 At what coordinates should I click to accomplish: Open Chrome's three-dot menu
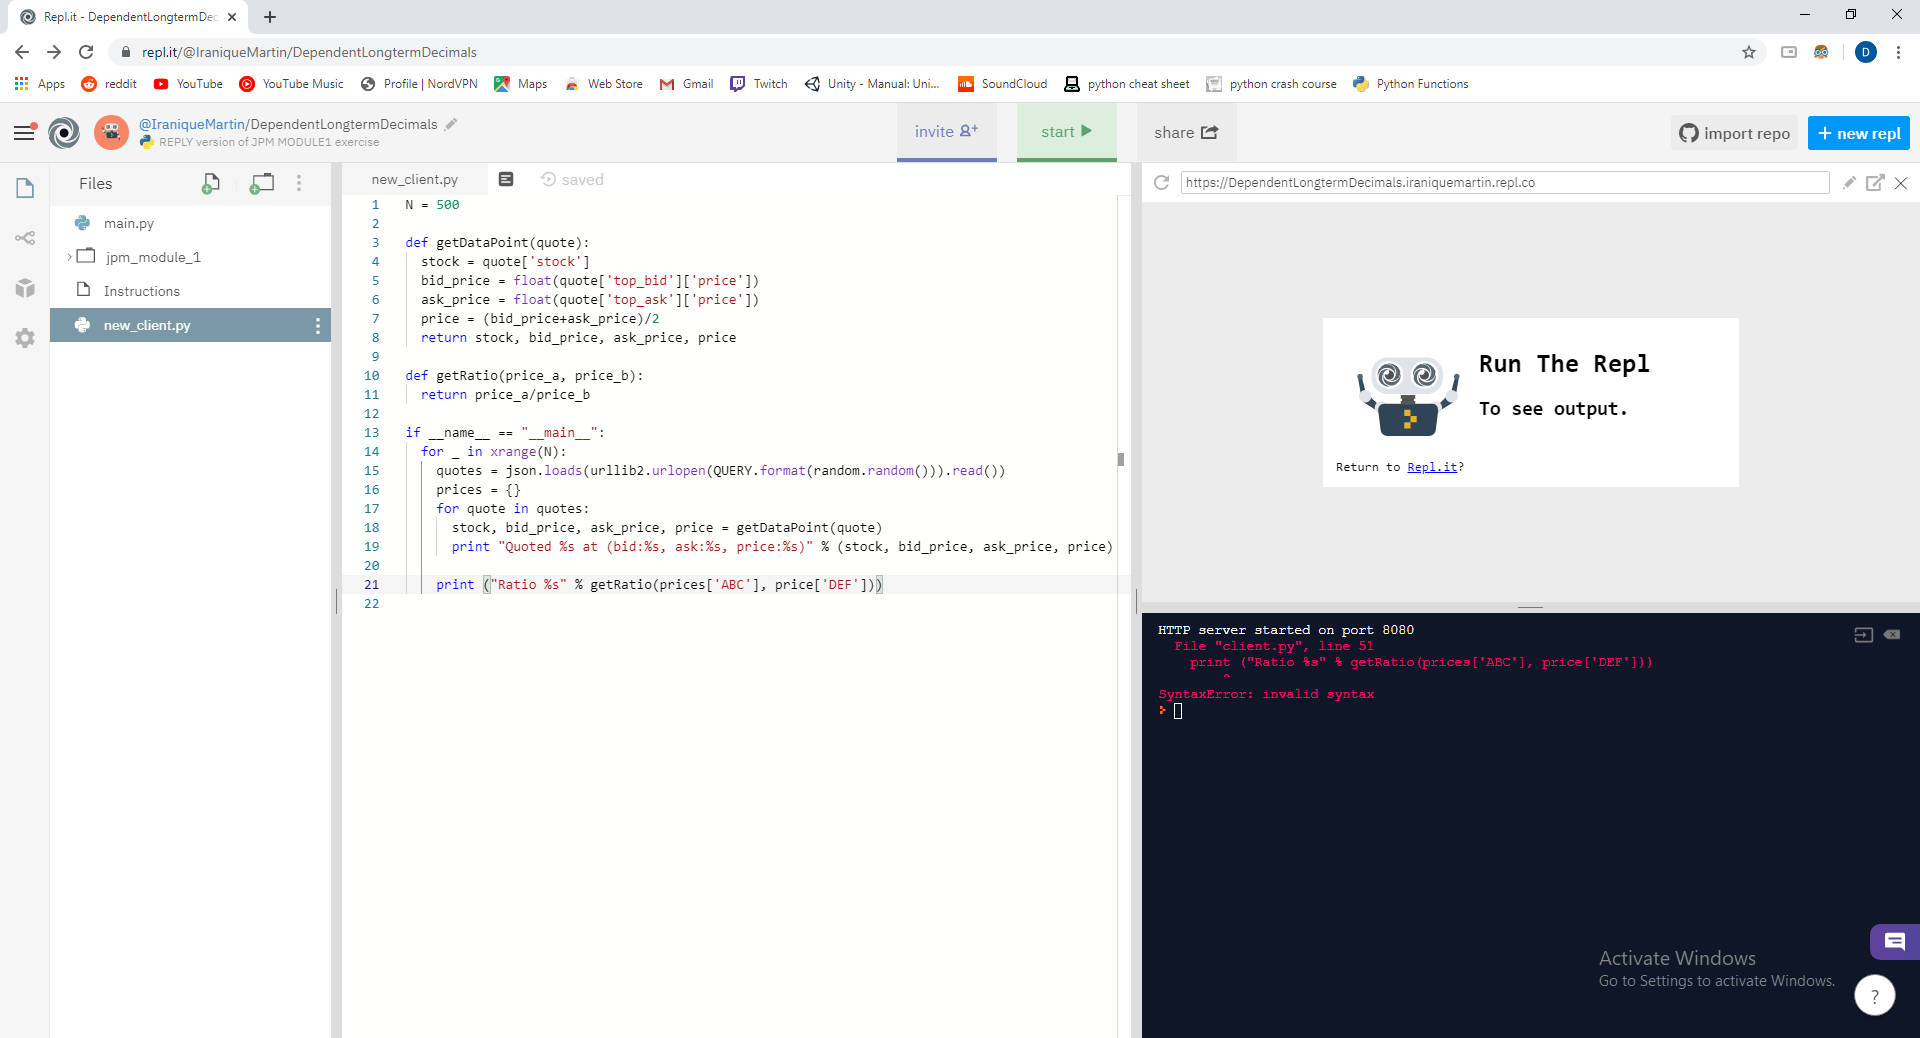tap(1898, 52)
